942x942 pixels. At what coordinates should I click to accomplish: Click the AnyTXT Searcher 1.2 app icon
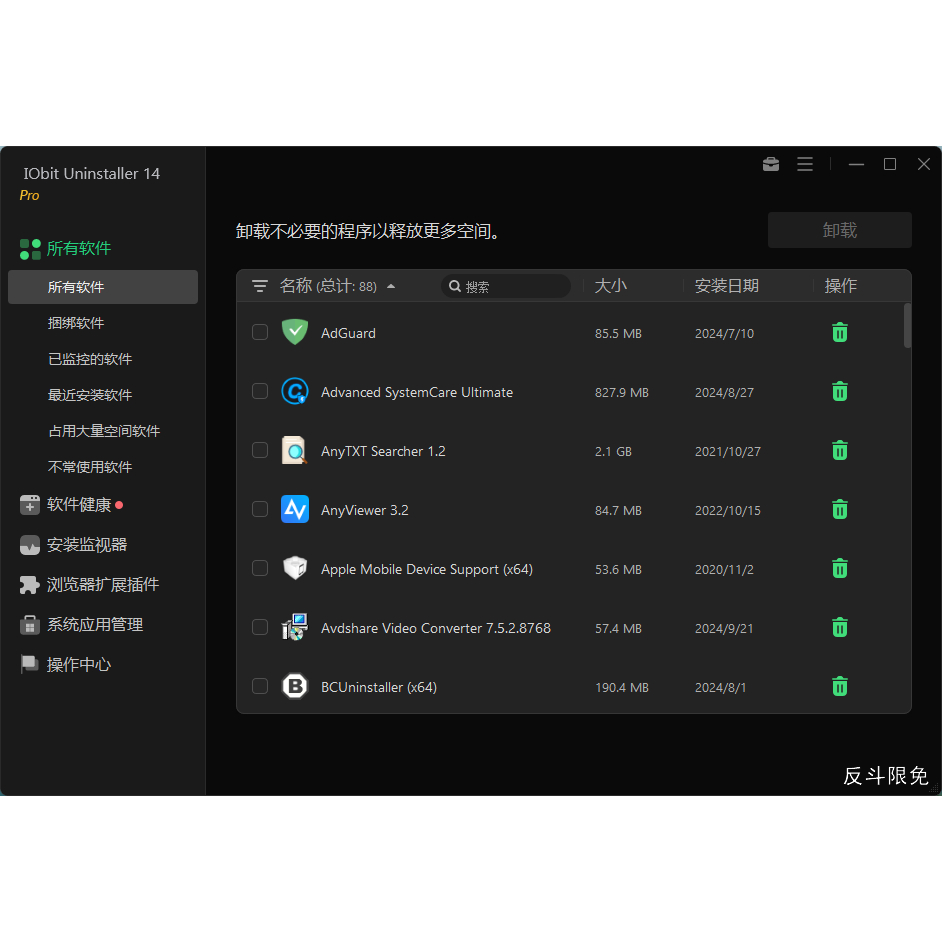pyautogui.click(x=294, y=451)
